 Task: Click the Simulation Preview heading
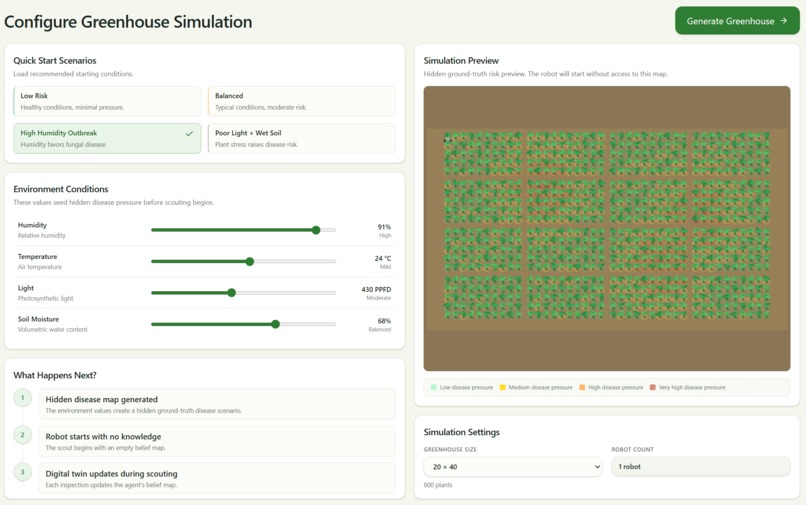coord(461,61)
